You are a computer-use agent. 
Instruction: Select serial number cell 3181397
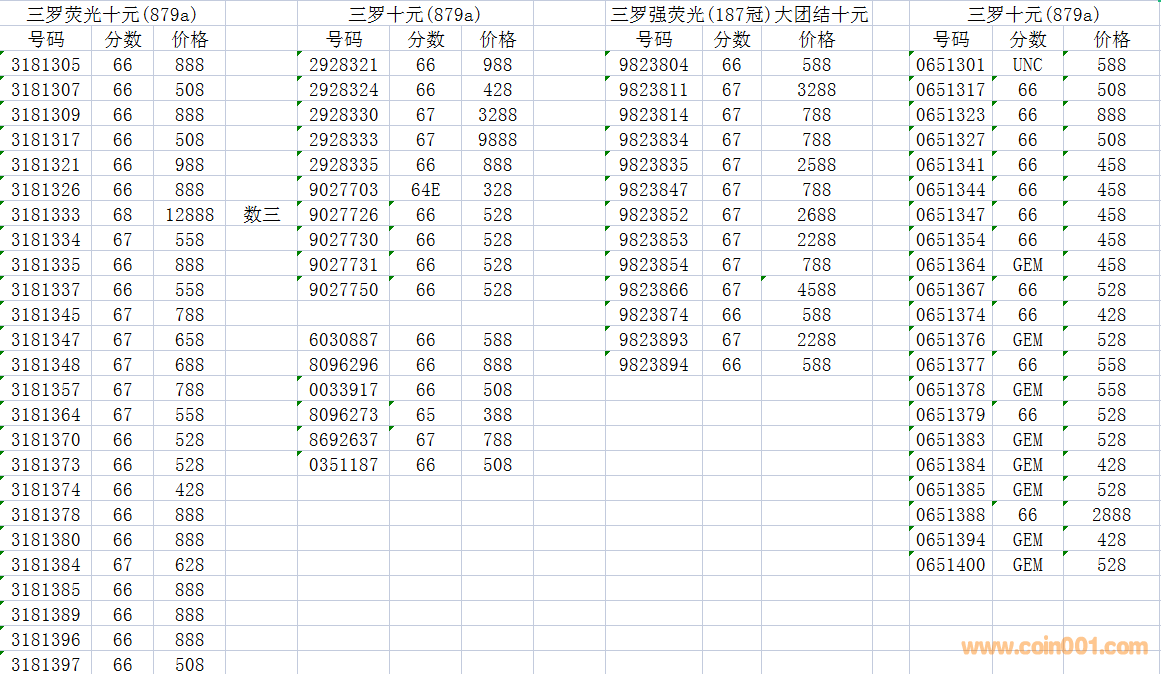tap(46, 664)
